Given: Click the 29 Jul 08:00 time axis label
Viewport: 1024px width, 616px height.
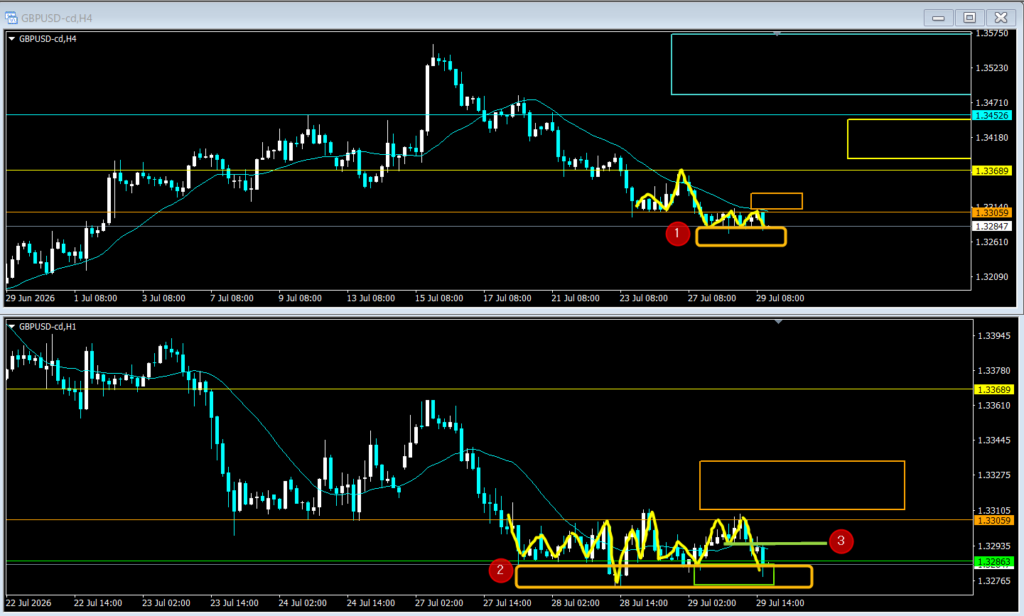Looking at the screenshot, I should (x=780, y=298).
